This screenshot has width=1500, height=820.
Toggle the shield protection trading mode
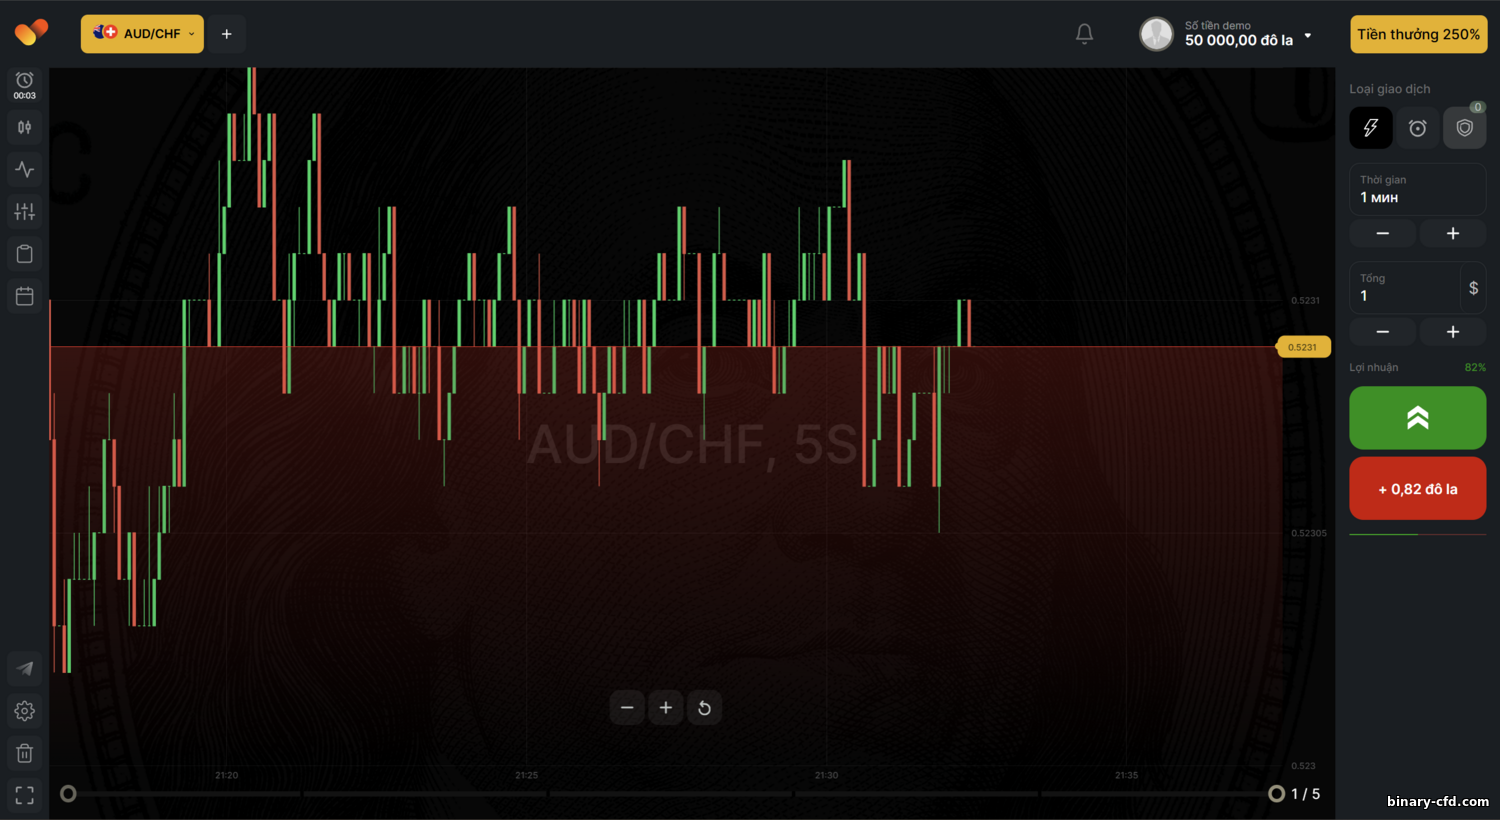click(x=1464, y=127)
